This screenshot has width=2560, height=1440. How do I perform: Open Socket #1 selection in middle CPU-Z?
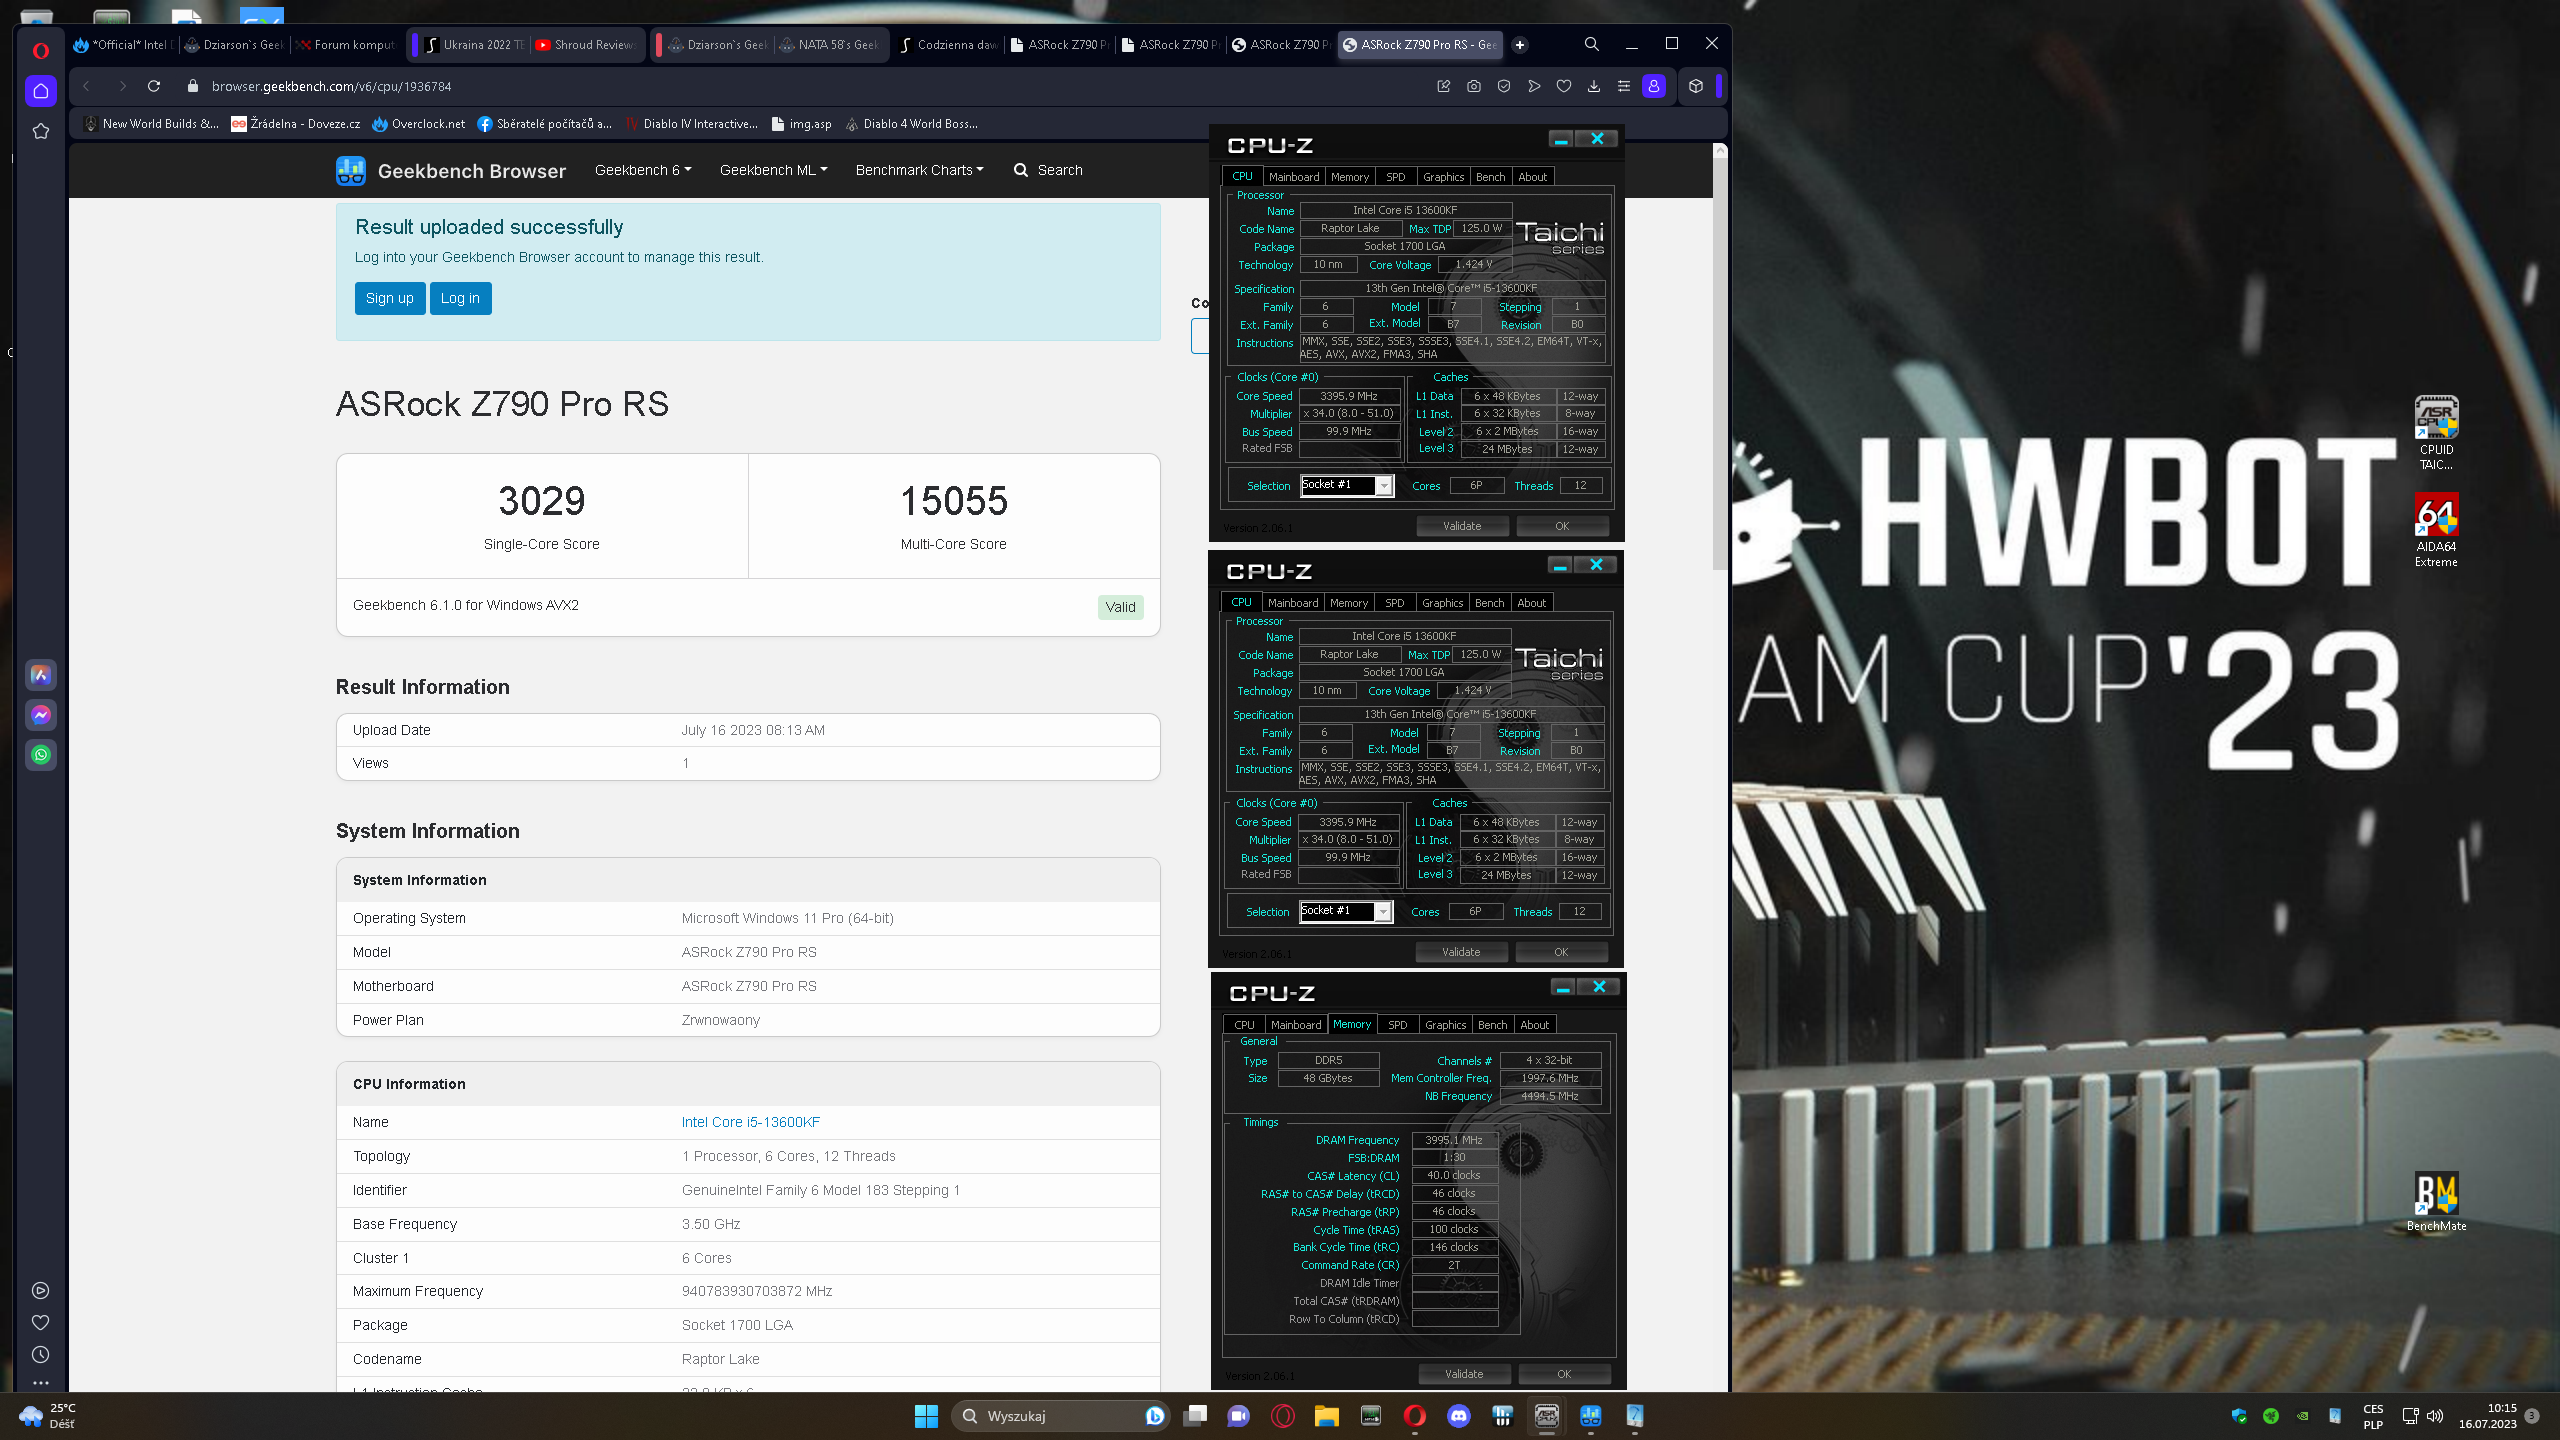click(x=1345, y=911)
